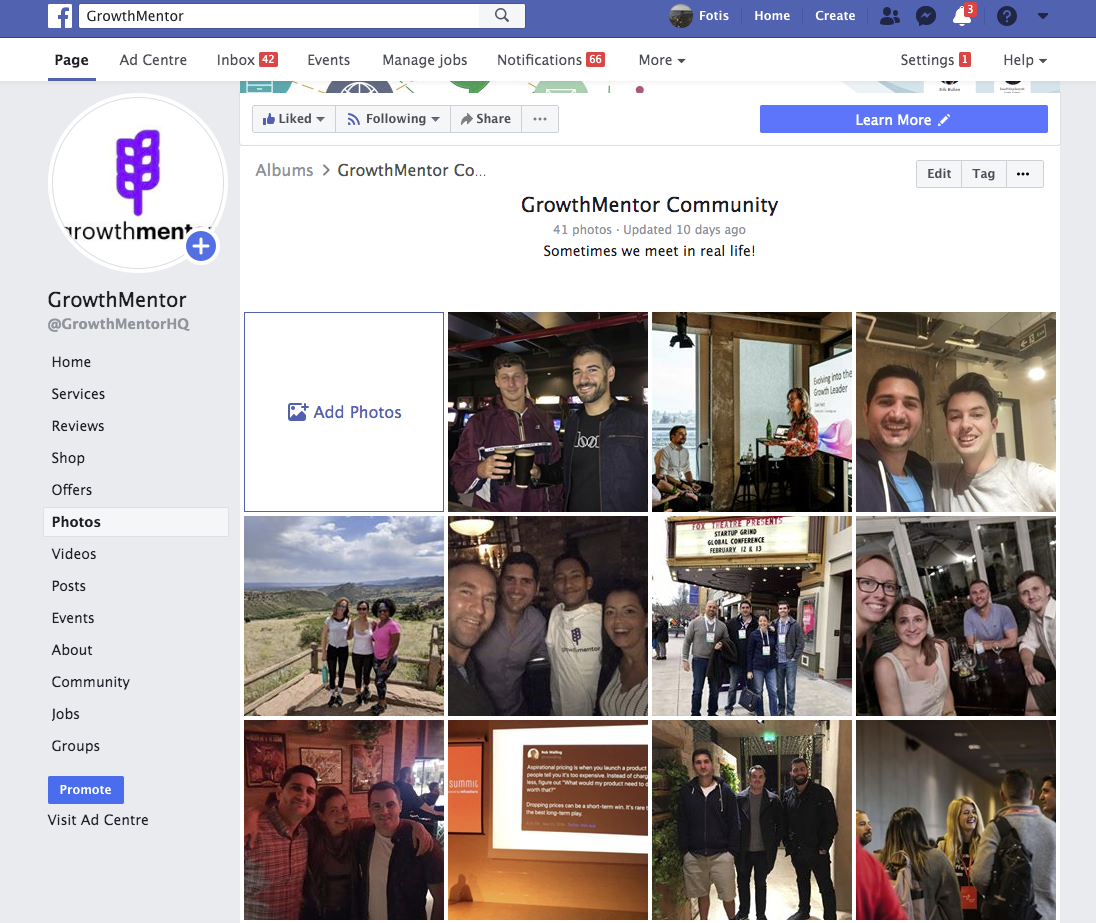Image resolution: width=1096 pixels, height=923 pixels.
Task: Click the Facebook logo icon
Action: click(x=59, y=15)
